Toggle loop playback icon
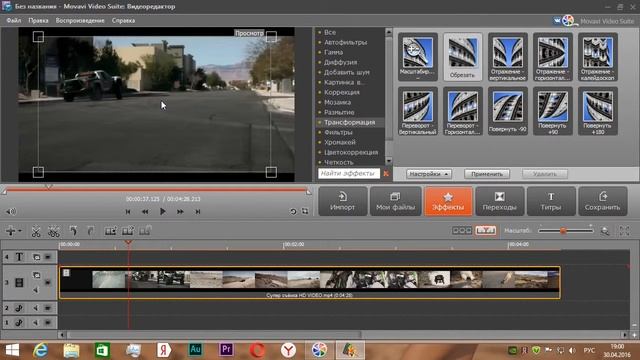 point(293,211)
